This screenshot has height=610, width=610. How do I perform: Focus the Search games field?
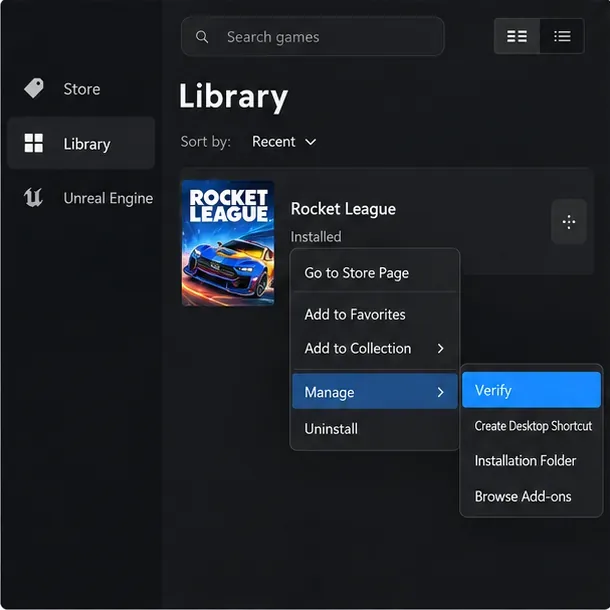[x=313, y=37]
